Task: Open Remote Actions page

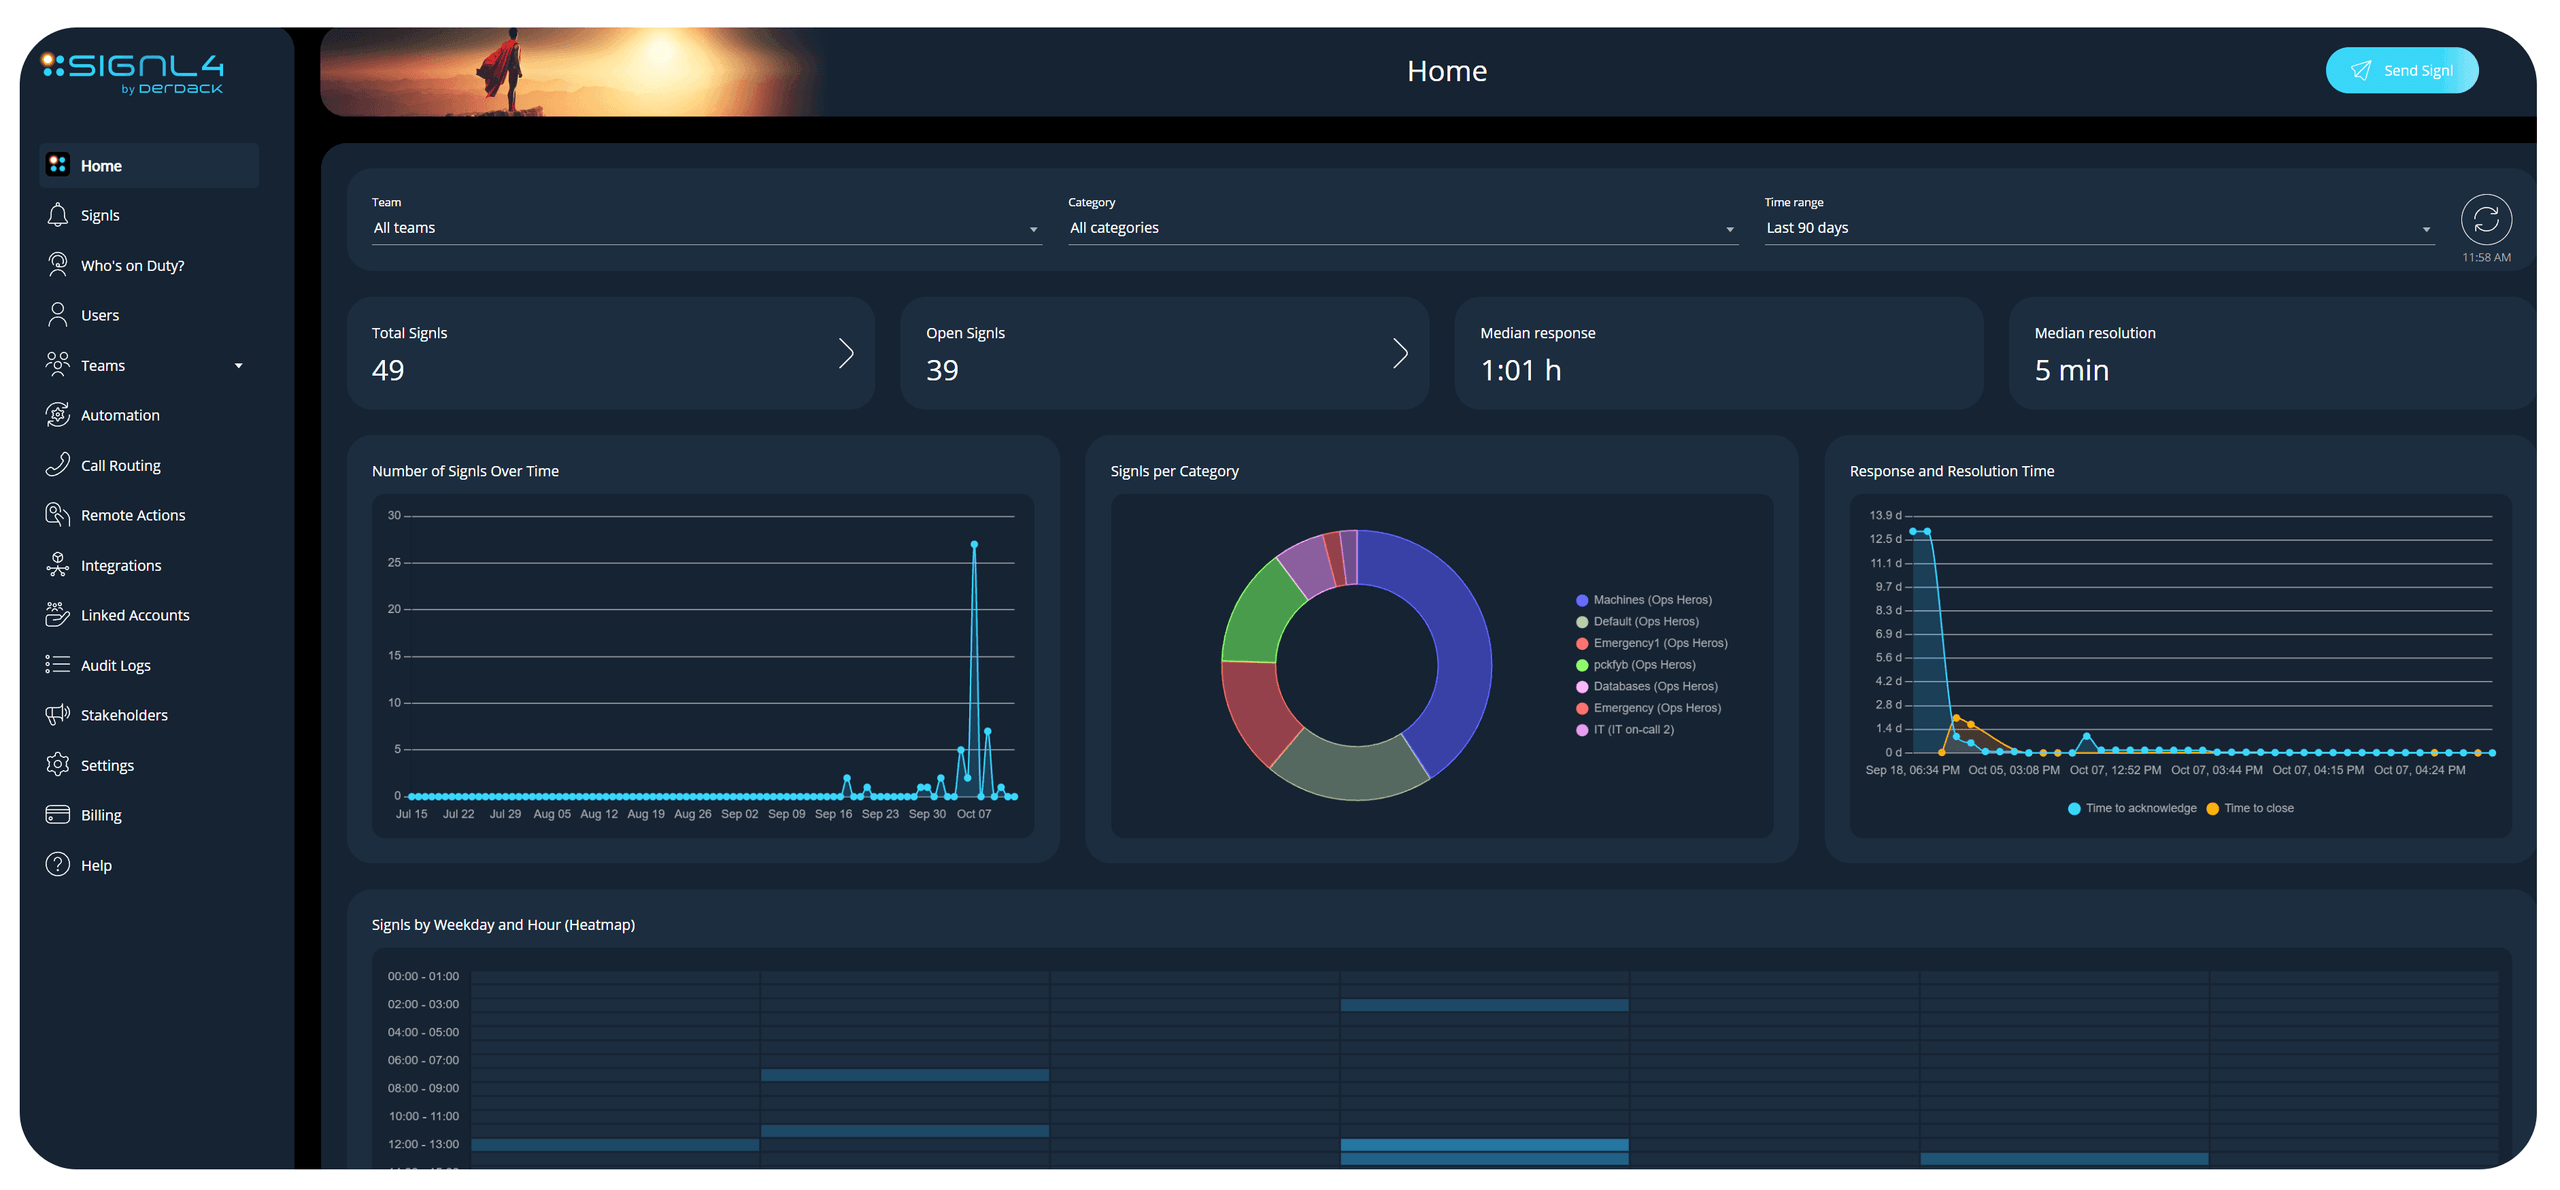Action: 149,515
